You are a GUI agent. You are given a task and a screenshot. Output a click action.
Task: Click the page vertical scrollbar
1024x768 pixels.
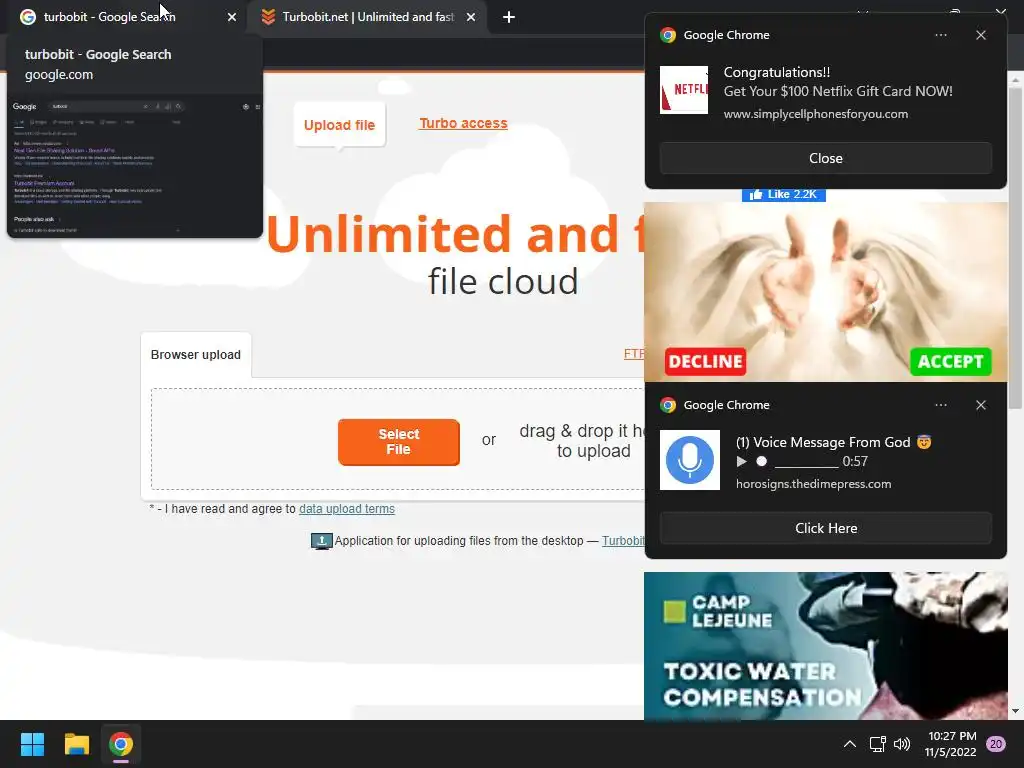1015,248
